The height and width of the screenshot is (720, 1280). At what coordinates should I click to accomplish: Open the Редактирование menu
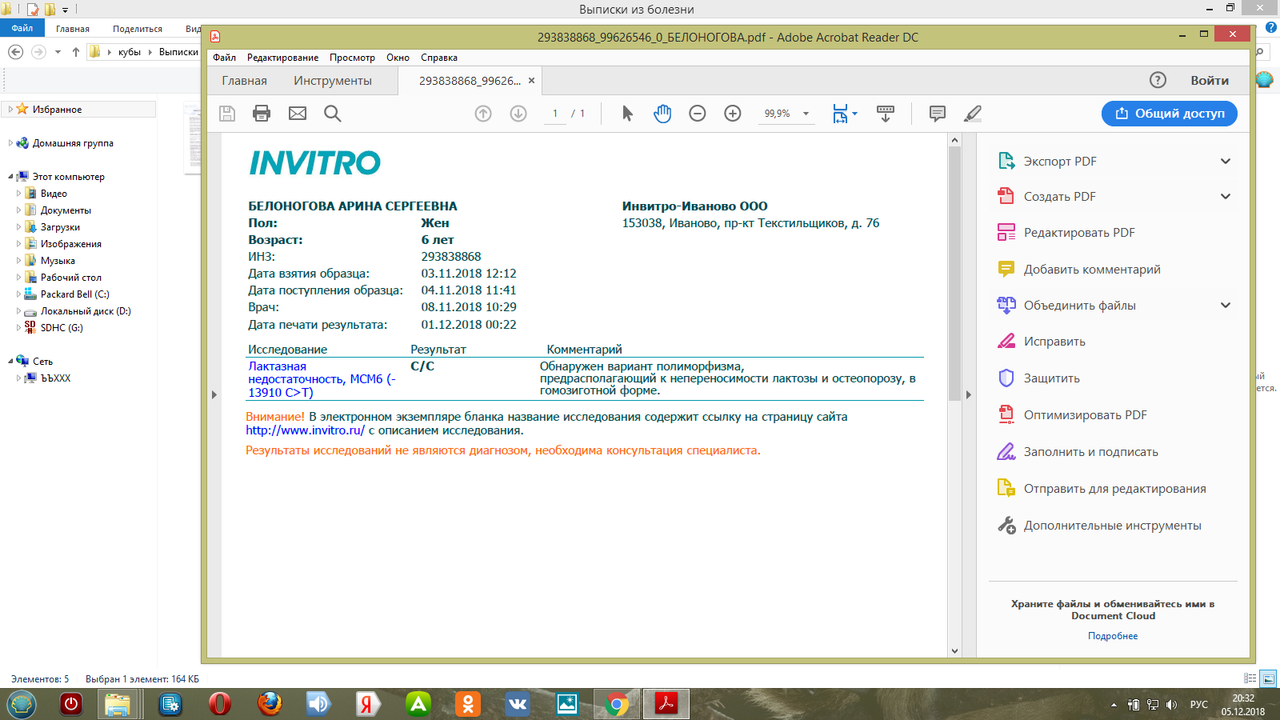pyautogui.click(x=283, y=58)
